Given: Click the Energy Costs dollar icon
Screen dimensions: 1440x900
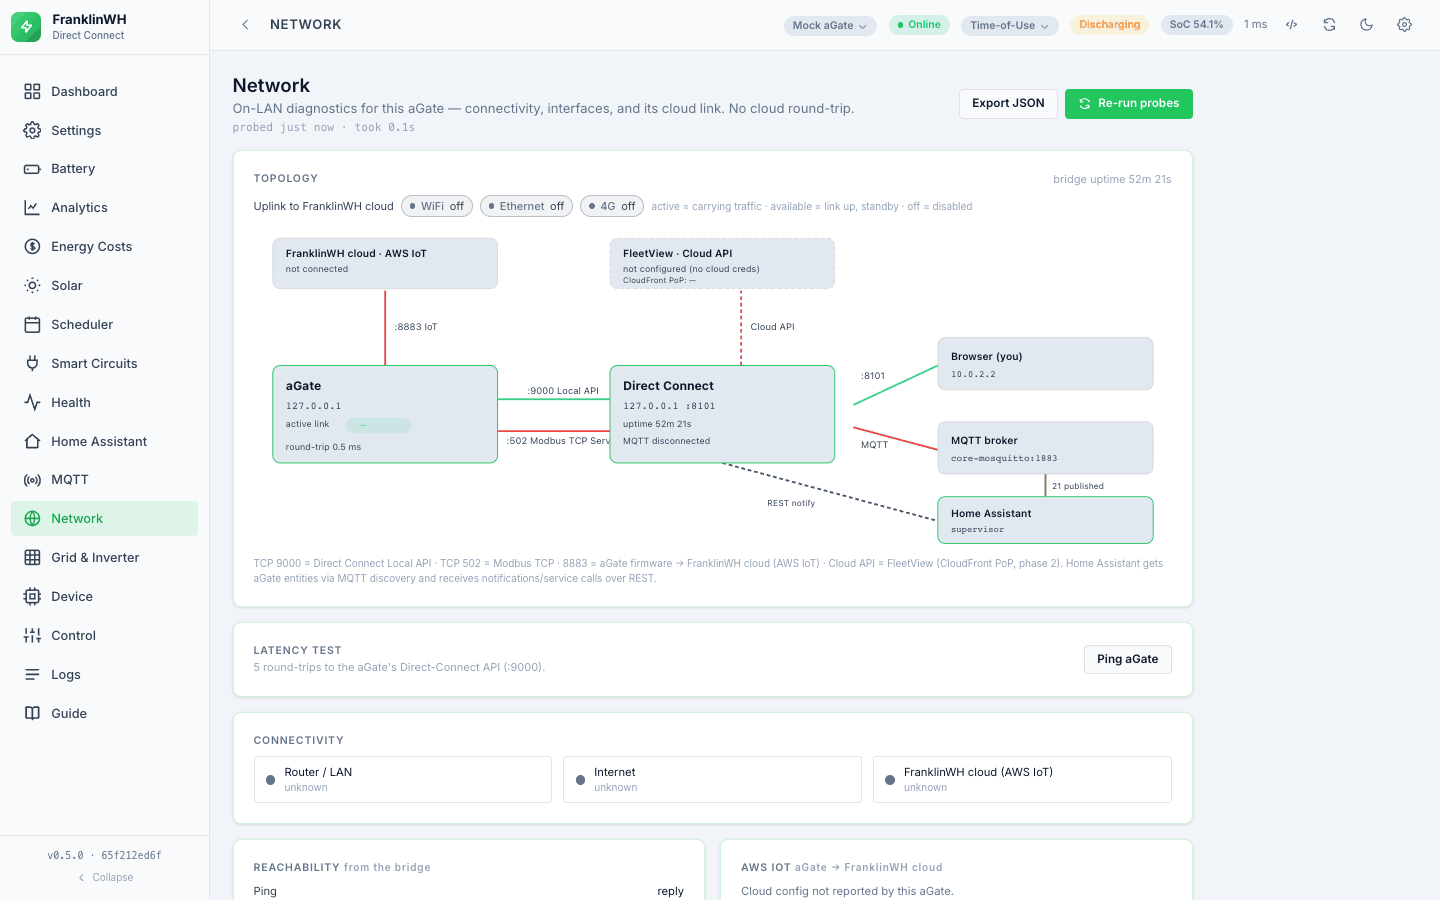Looking at the screenshot, I should (32, 247).
